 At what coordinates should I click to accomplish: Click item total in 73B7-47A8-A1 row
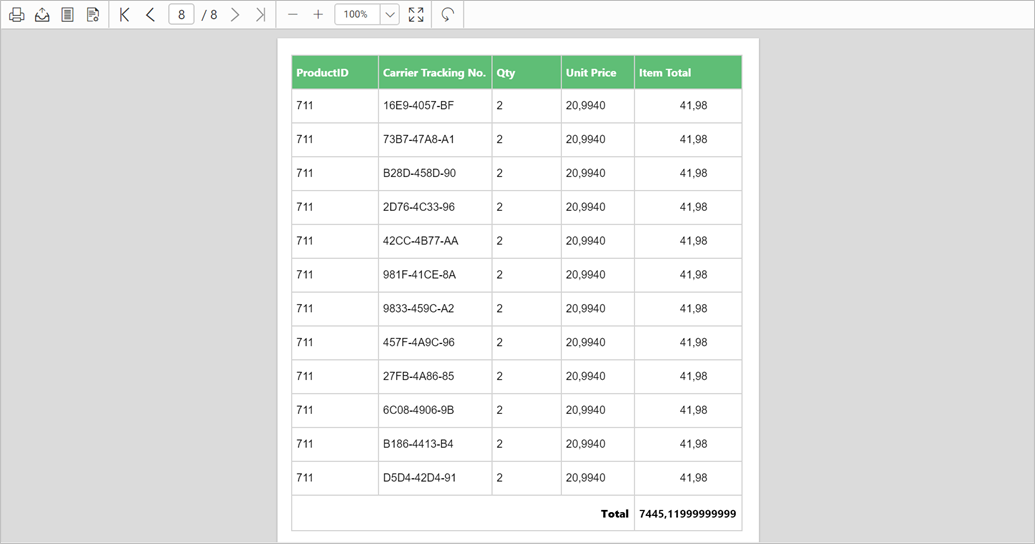(693, 139)
